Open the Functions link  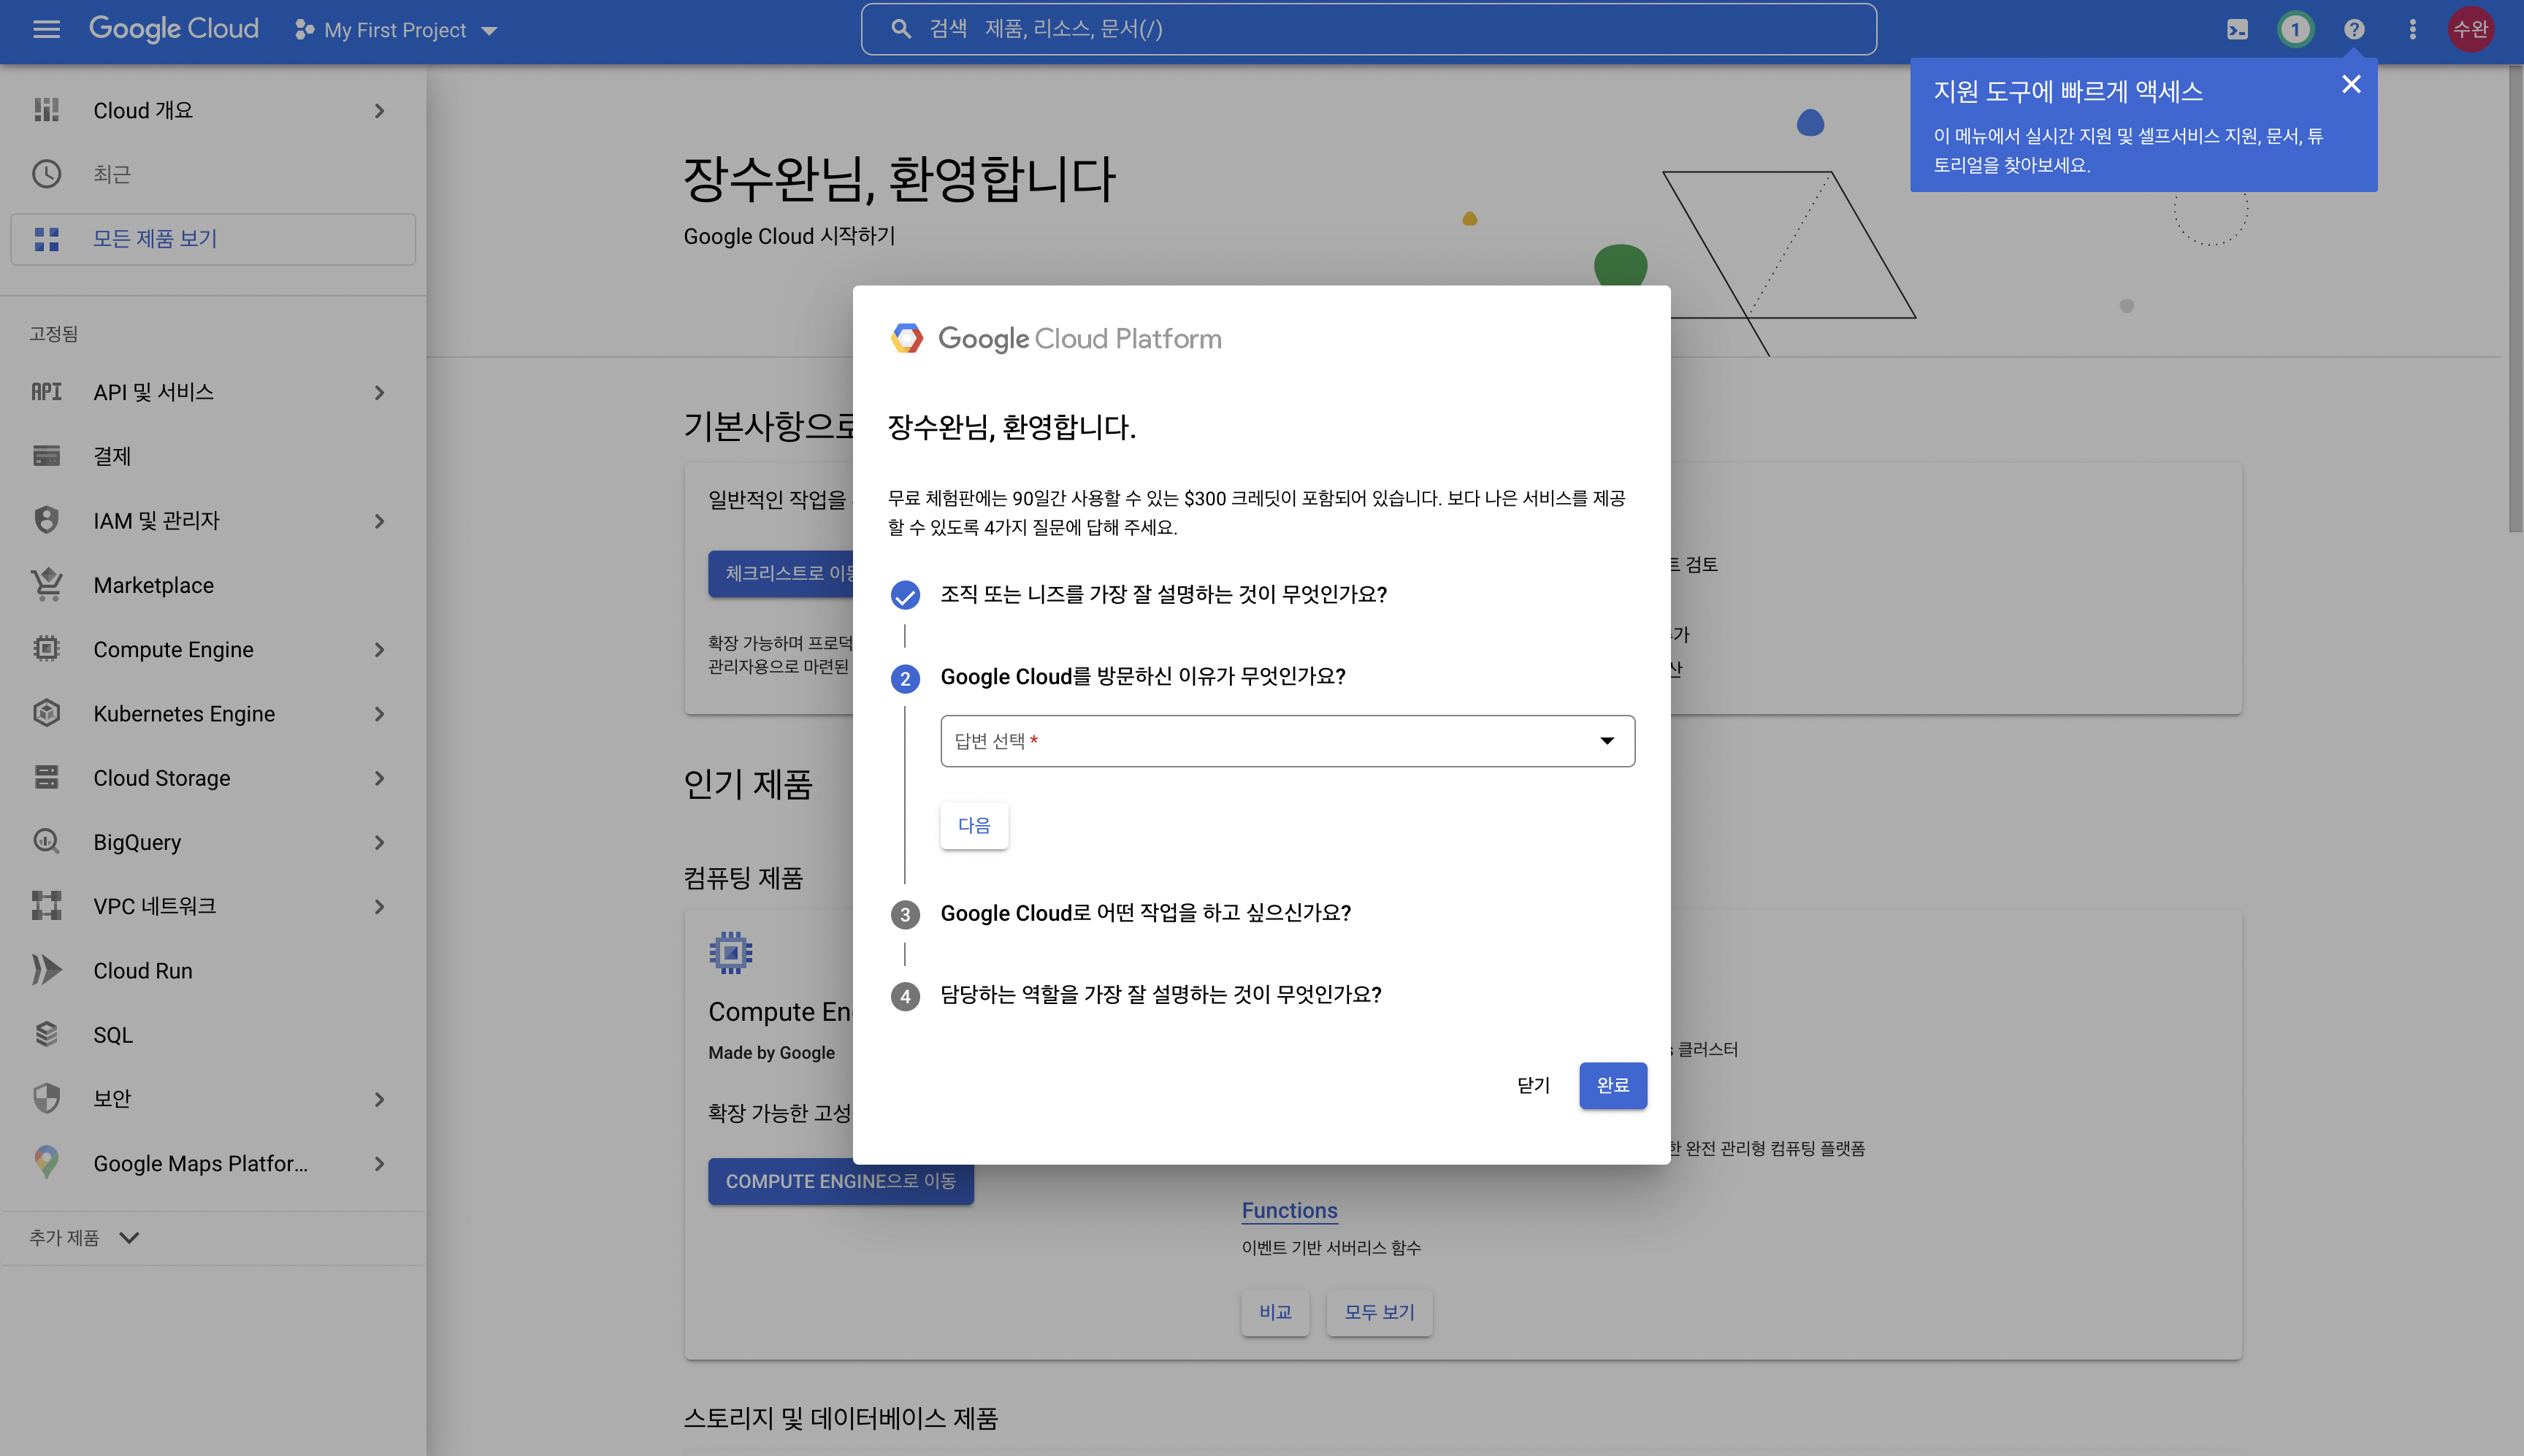(x=1289, y=1210)
